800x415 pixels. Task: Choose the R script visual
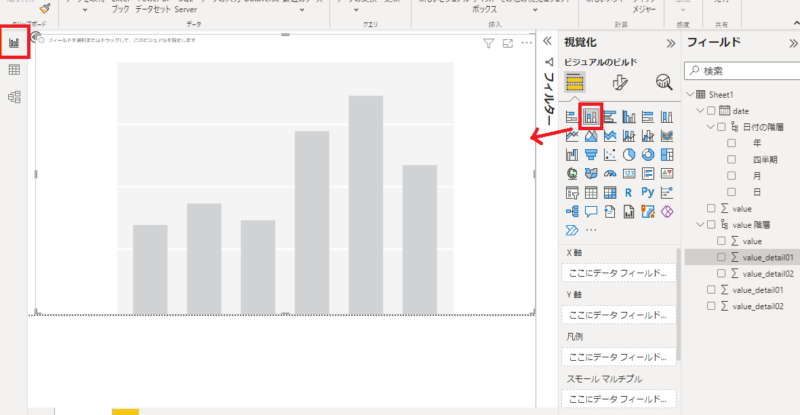coord(629,192)
